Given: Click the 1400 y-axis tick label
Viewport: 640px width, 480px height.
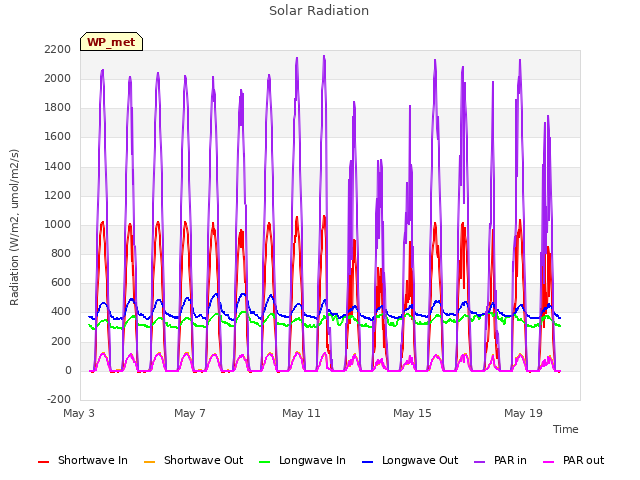Looking at the screenshot, I should [x=58, y=166].
